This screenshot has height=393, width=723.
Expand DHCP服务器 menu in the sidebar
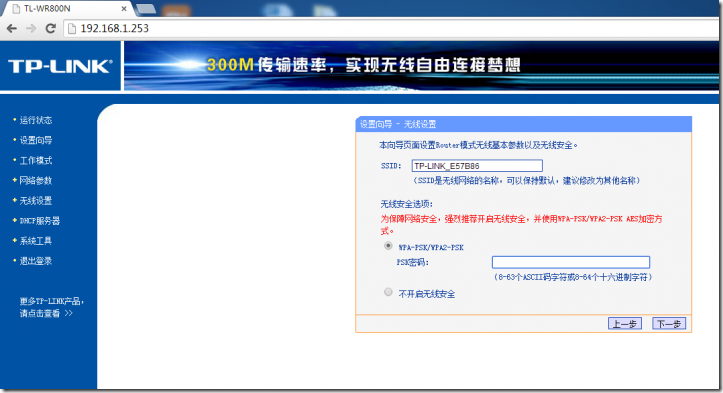(40, 220)
